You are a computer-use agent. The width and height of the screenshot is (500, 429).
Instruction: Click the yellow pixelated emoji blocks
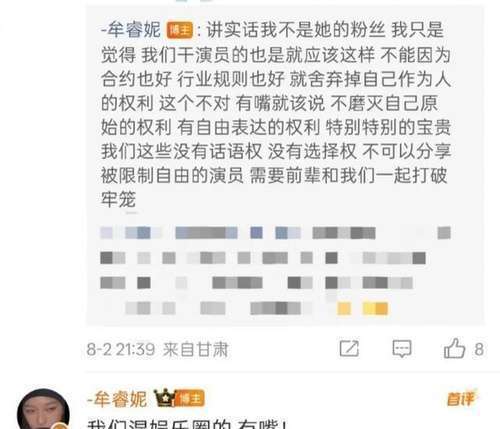click(x=363, y=308)
